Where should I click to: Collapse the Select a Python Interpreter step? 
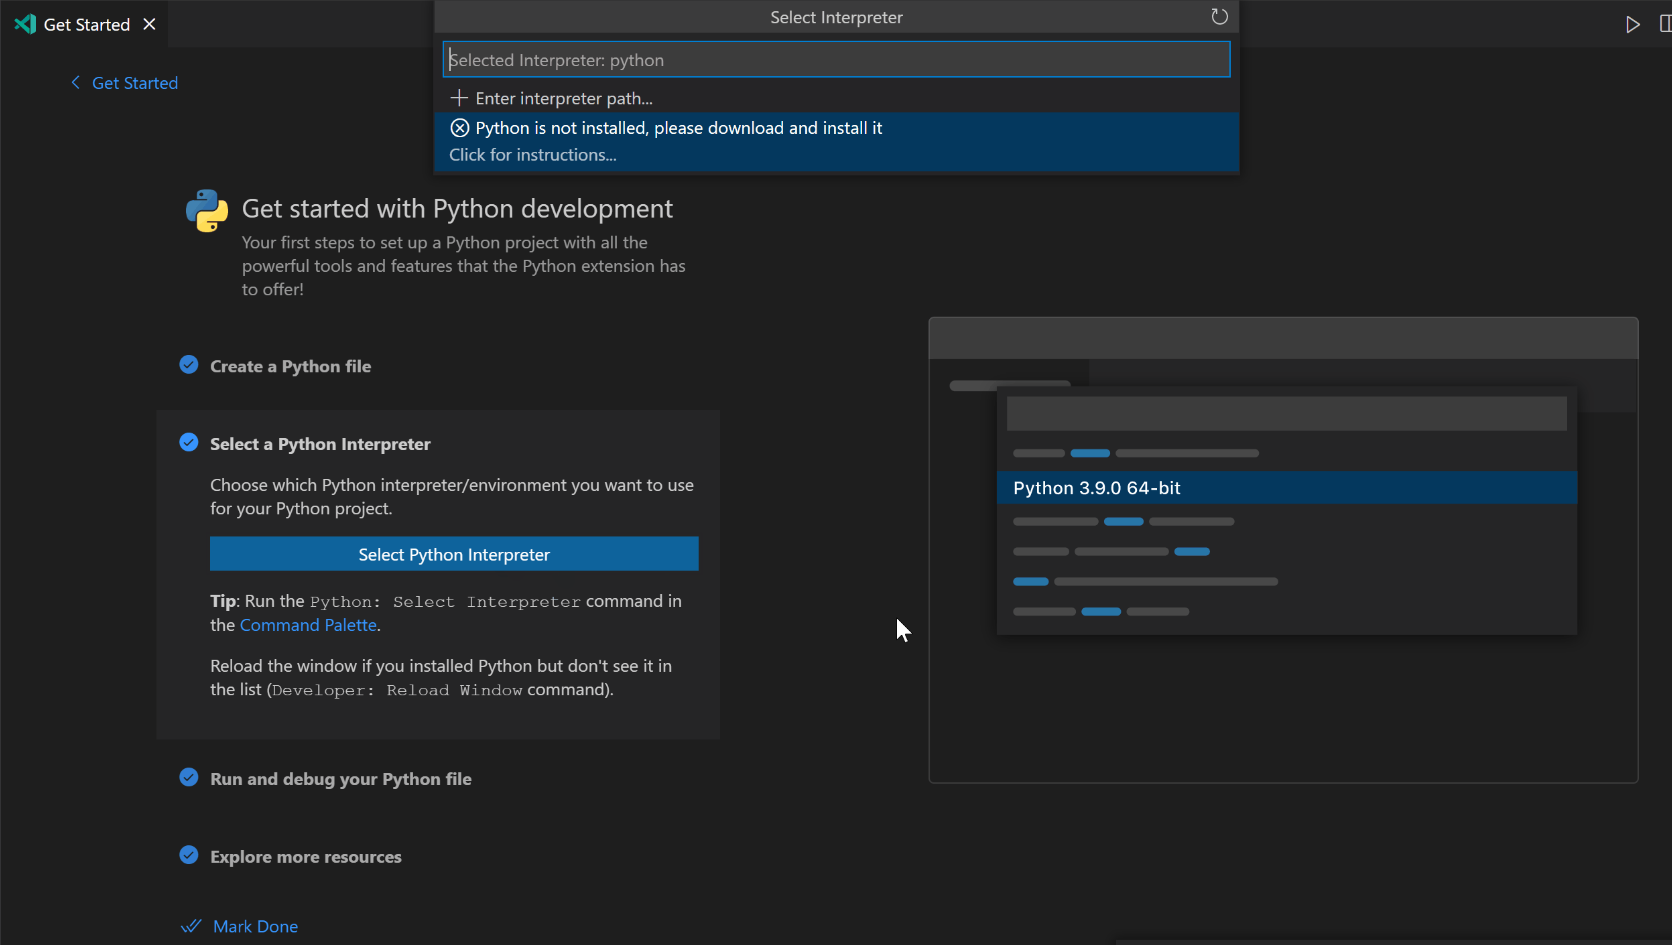(x=320, y=444)
